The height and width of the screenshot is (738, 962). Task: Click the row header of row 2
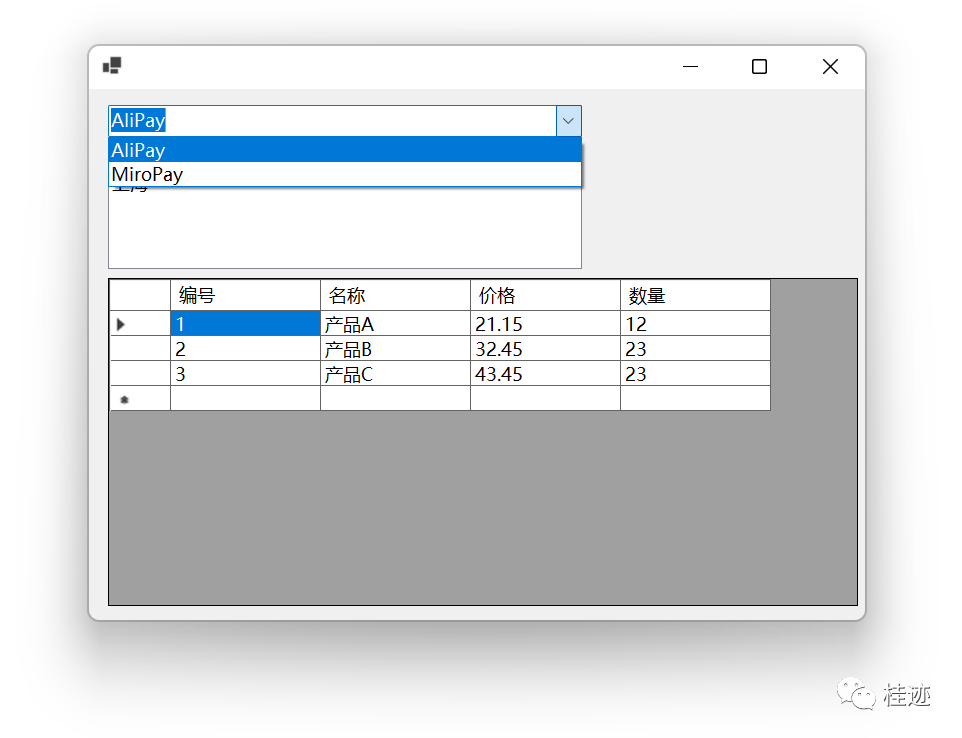[140, 349]
